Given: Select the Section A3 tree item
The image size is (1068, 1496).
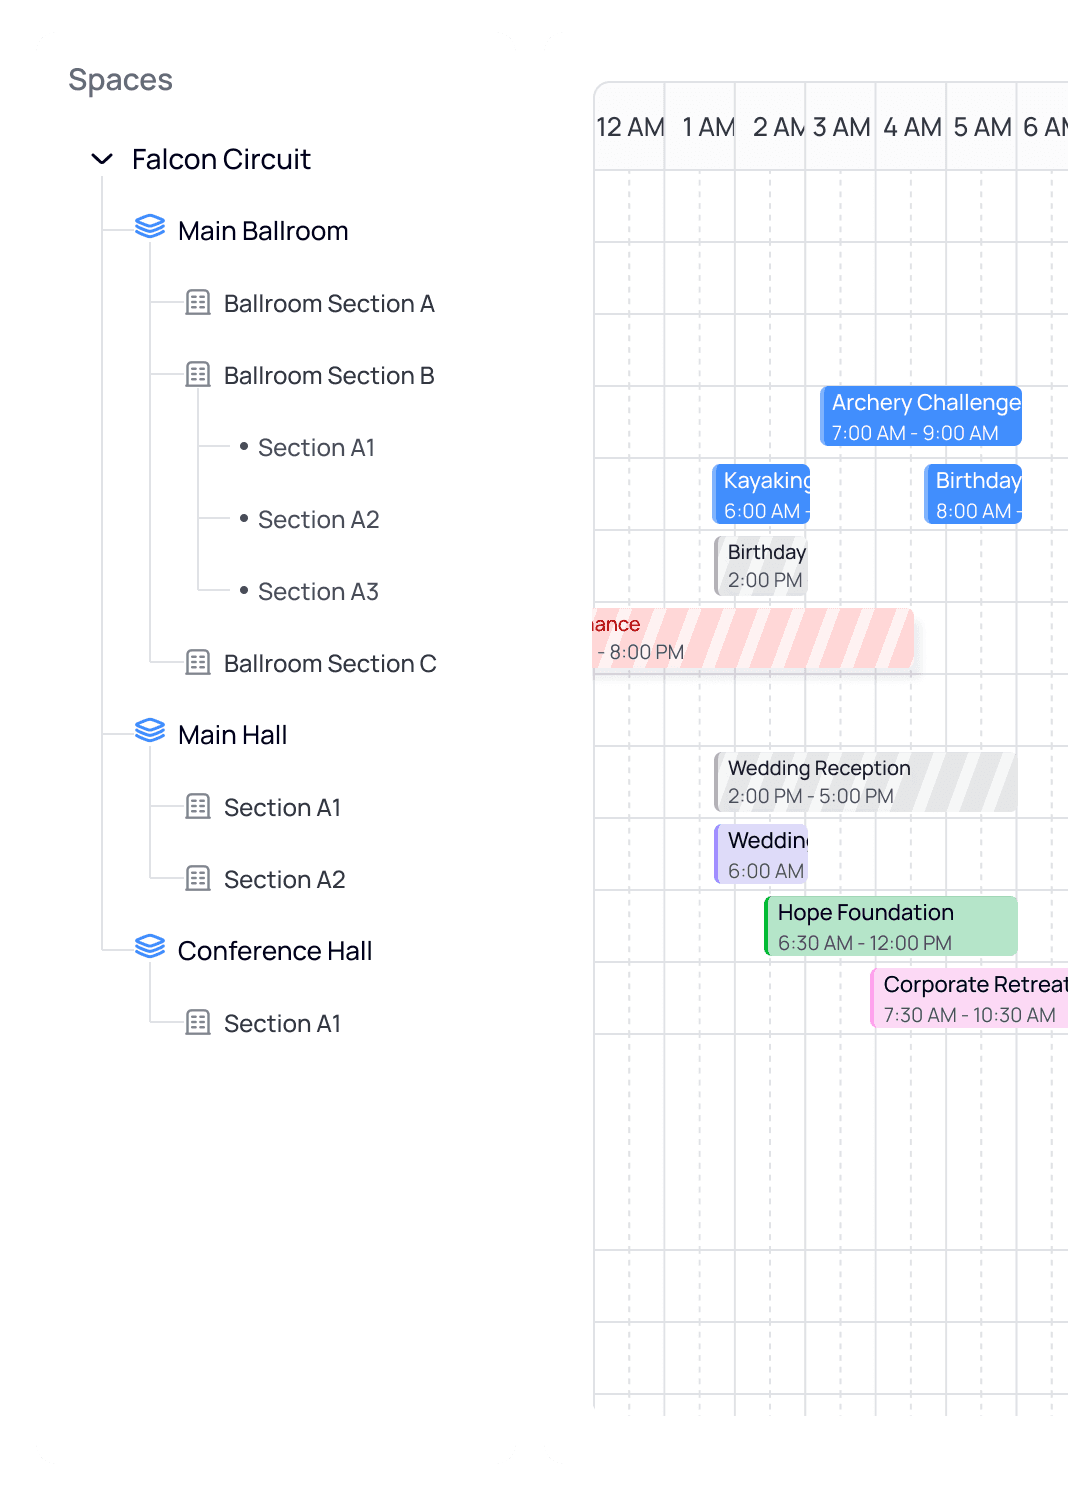Looking at the screenshot, I should click(x=318, y=591).
